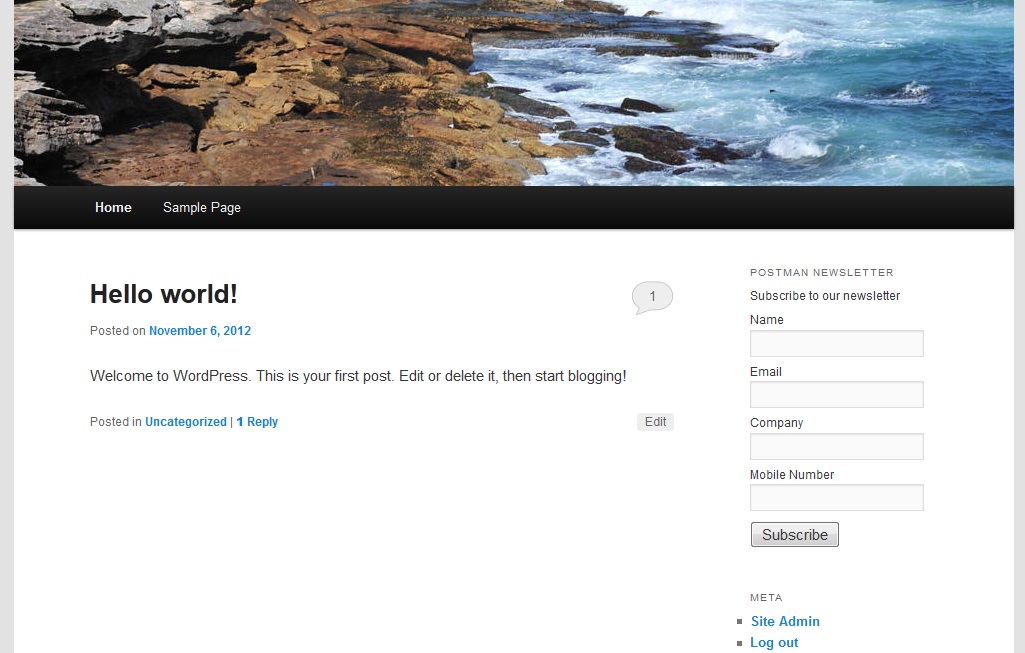Open the Uncategorized category link
This screenshot has width=1025, height=653.
(x=186, y=422)
